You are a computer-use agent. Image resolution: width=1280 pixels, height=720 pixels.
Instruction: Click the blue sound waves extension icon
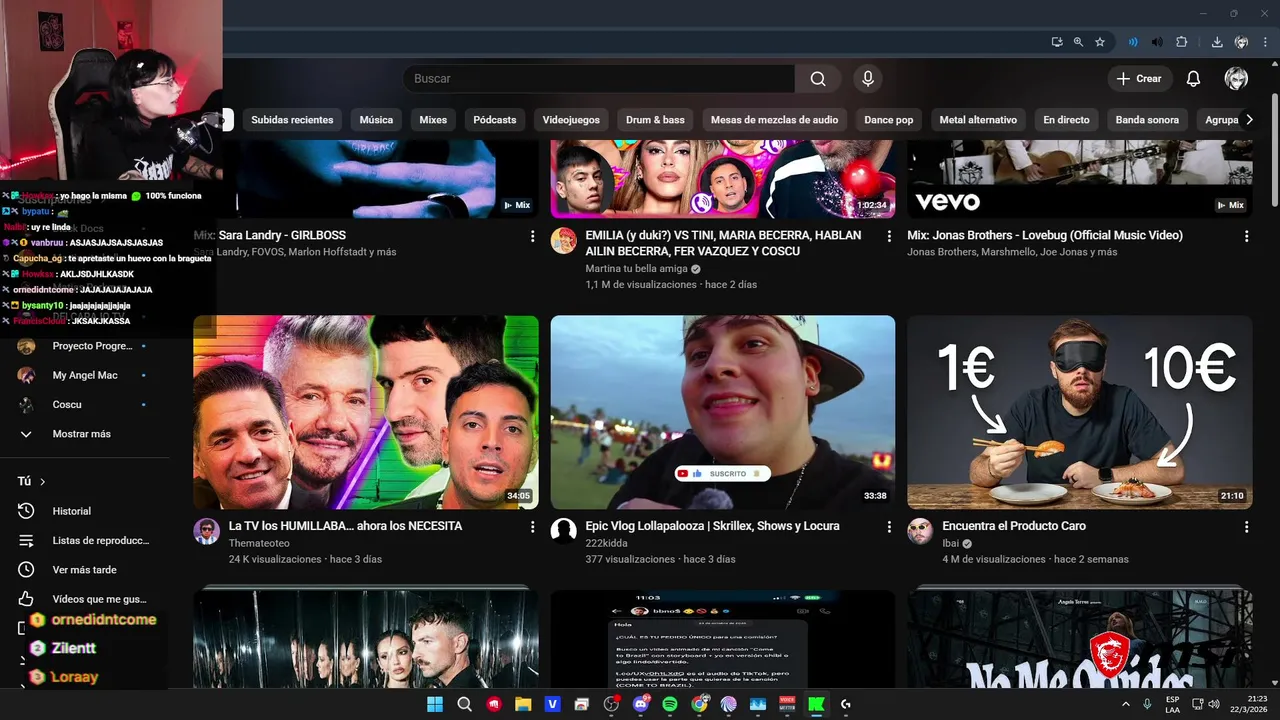1133,42
